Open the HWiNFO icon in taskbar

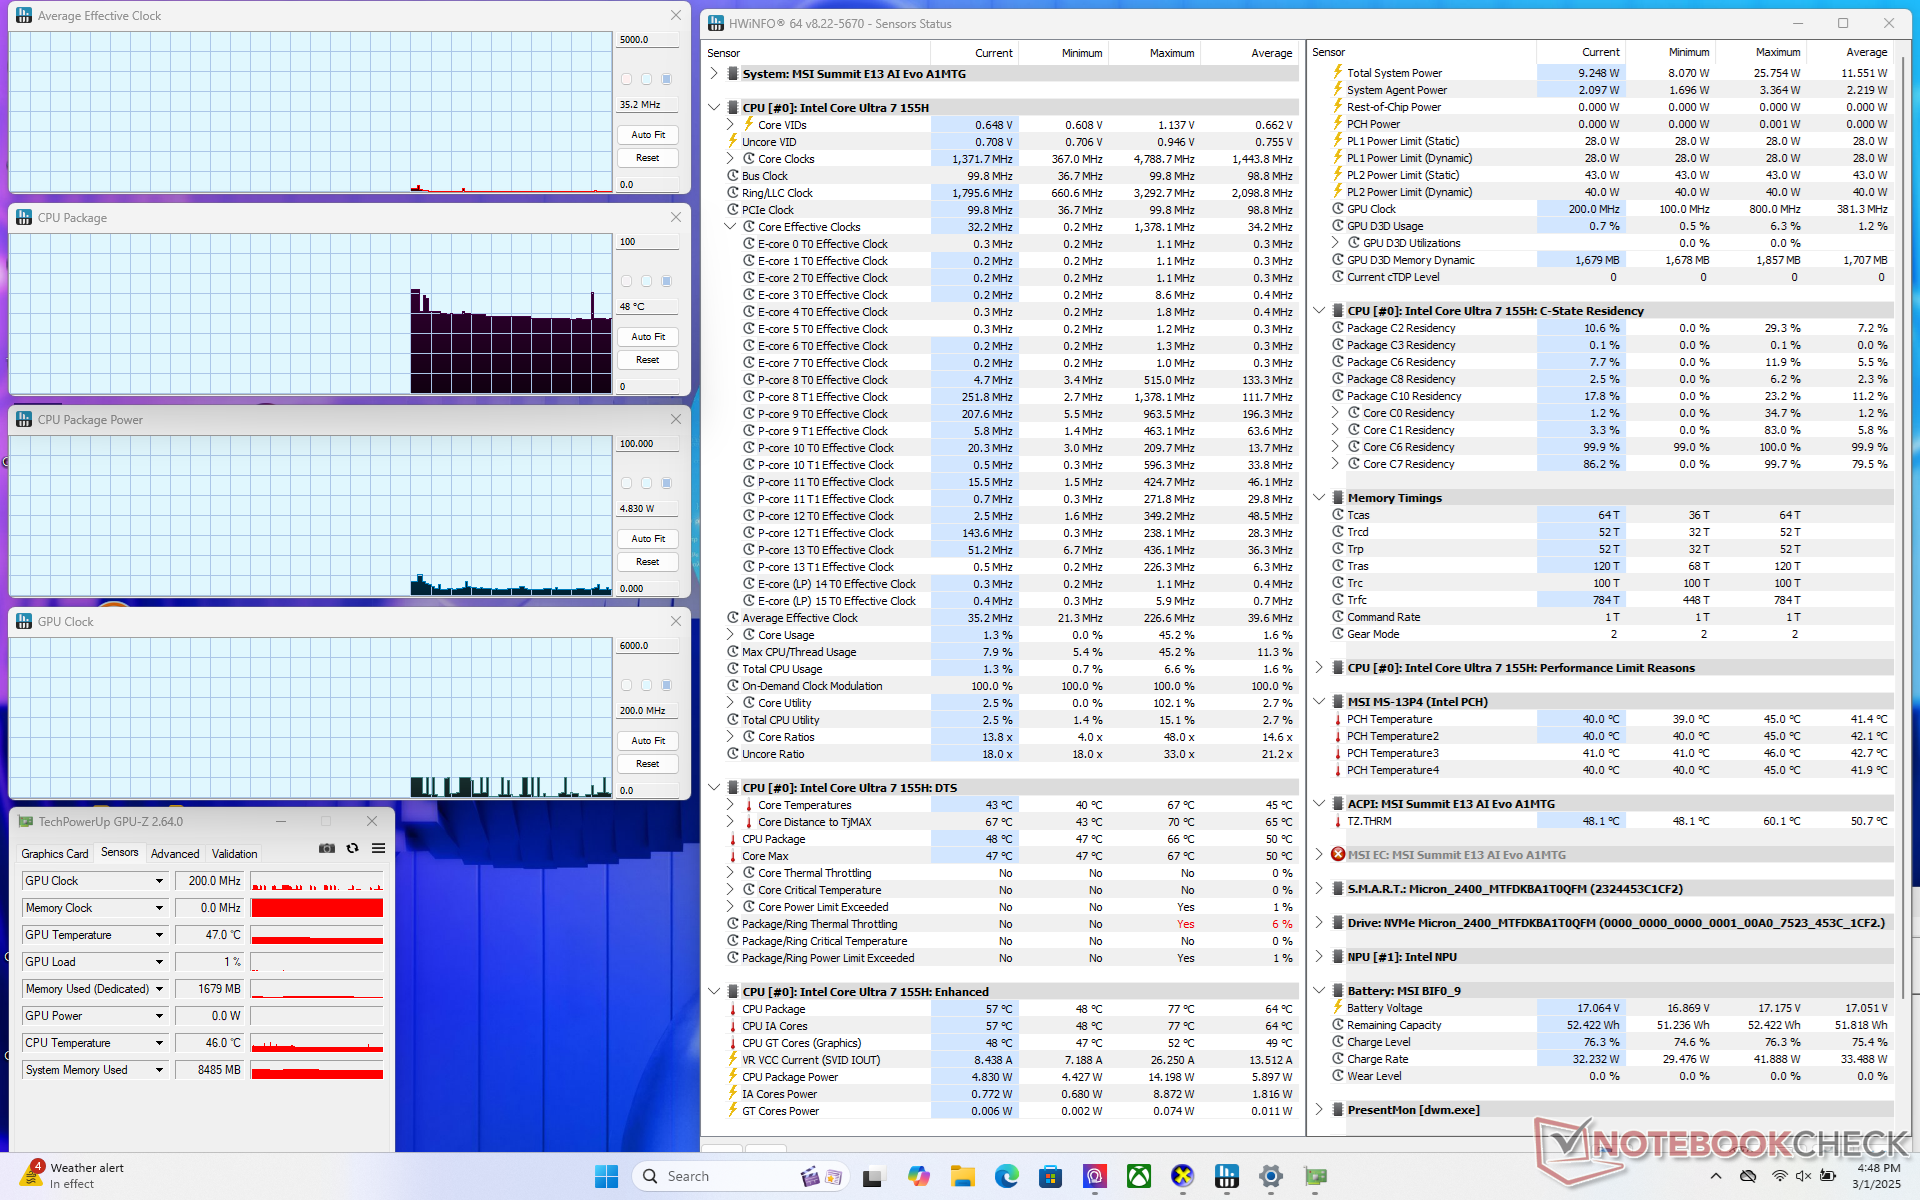(1227, 1176)
